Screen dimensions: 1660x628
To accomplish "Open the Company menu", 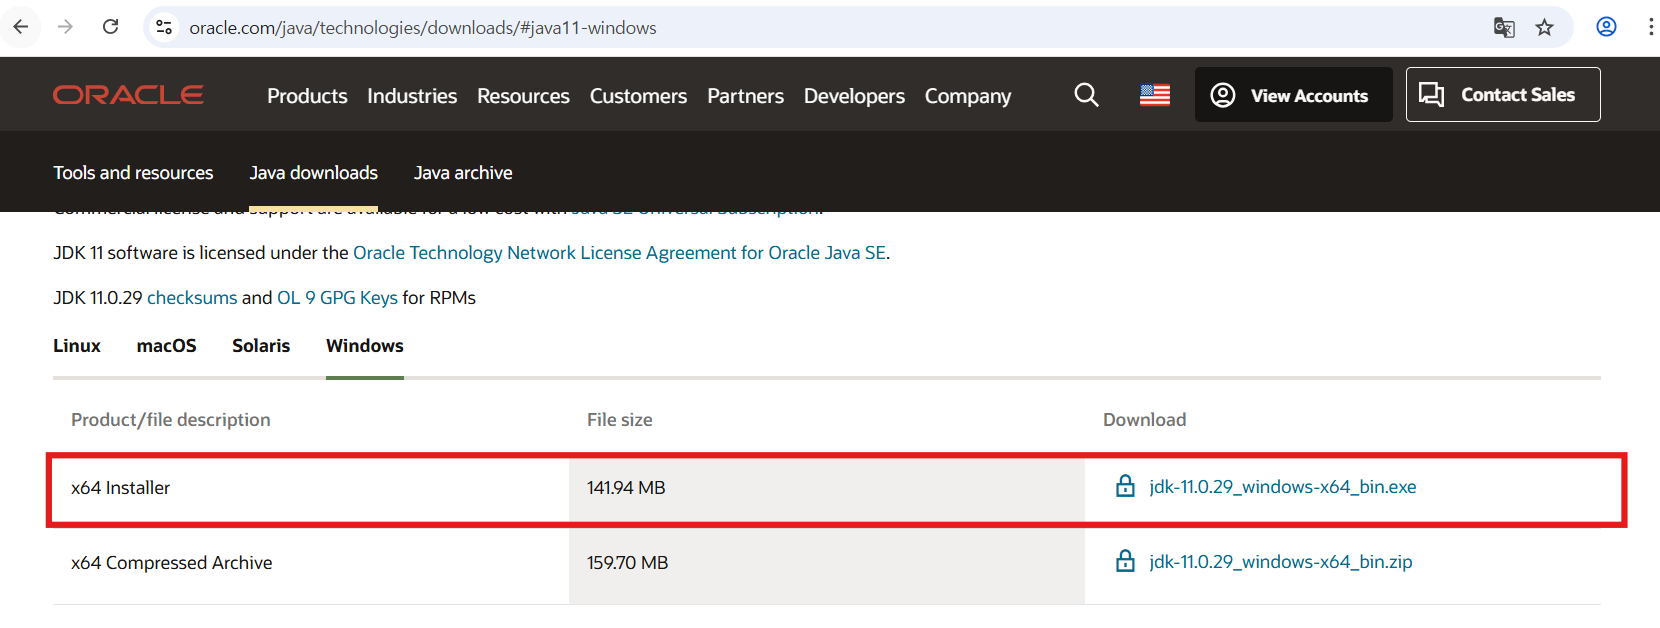I will [968, 96].
